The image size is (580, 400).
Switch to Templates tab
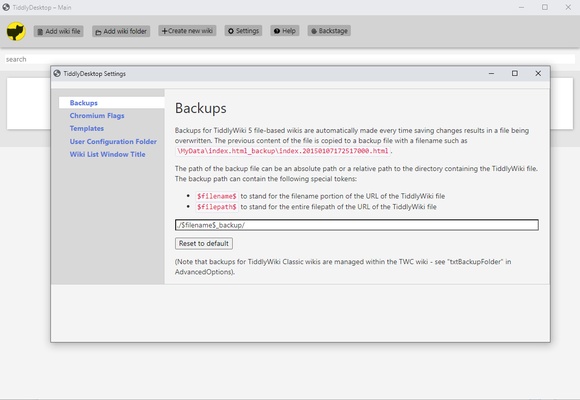coord(87,128)
